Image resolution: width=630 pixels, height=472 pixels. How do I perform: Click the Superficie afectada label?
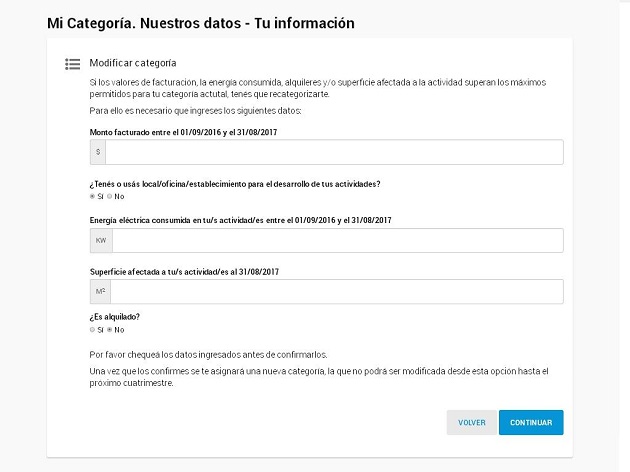click(x=184, y=271)
